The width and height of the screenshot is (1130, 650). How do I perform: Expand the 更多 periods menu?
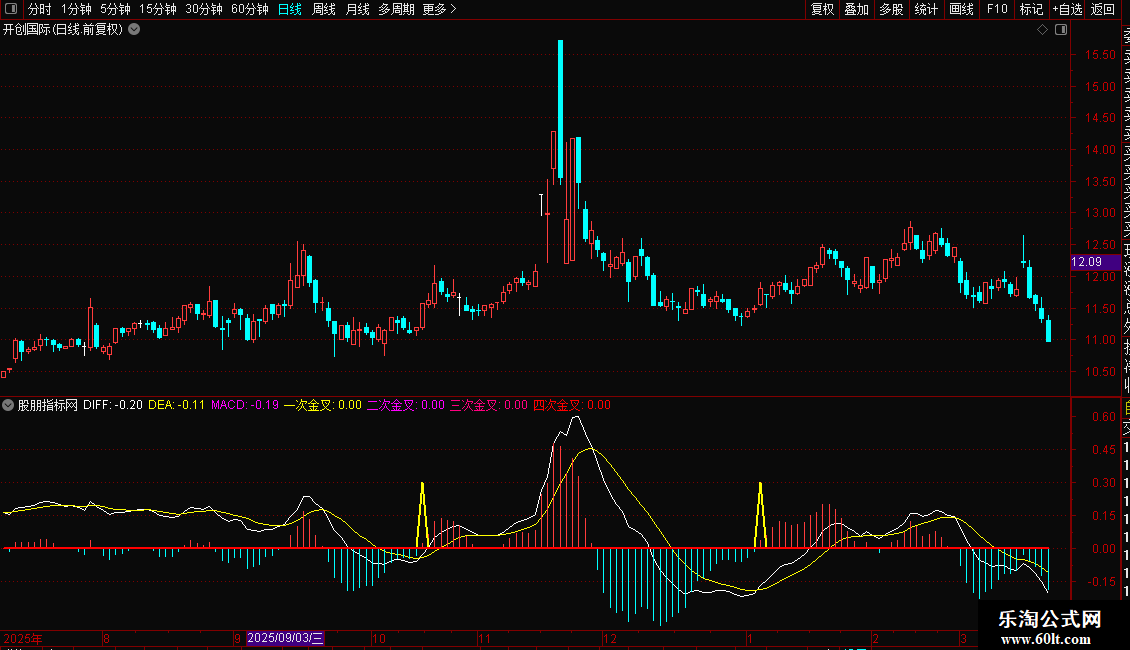pyautogui.click(x=439, y=9)
